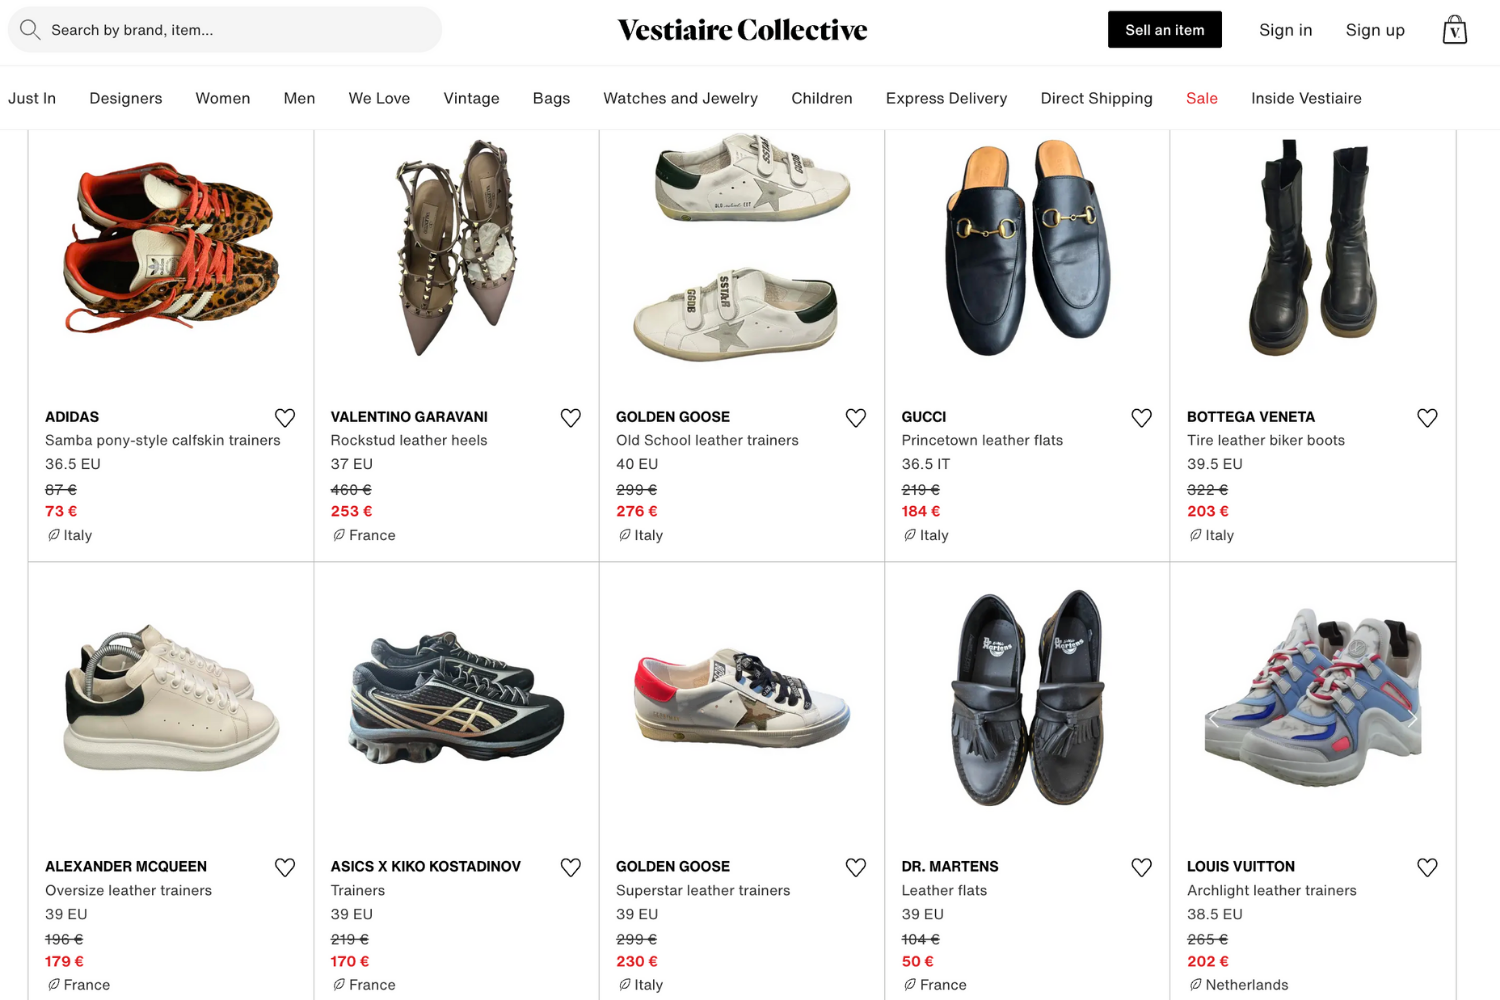Switch to the Sale section
Image resolution: width=1500 pixels, height=1000 pixels.
point(1201,98)
